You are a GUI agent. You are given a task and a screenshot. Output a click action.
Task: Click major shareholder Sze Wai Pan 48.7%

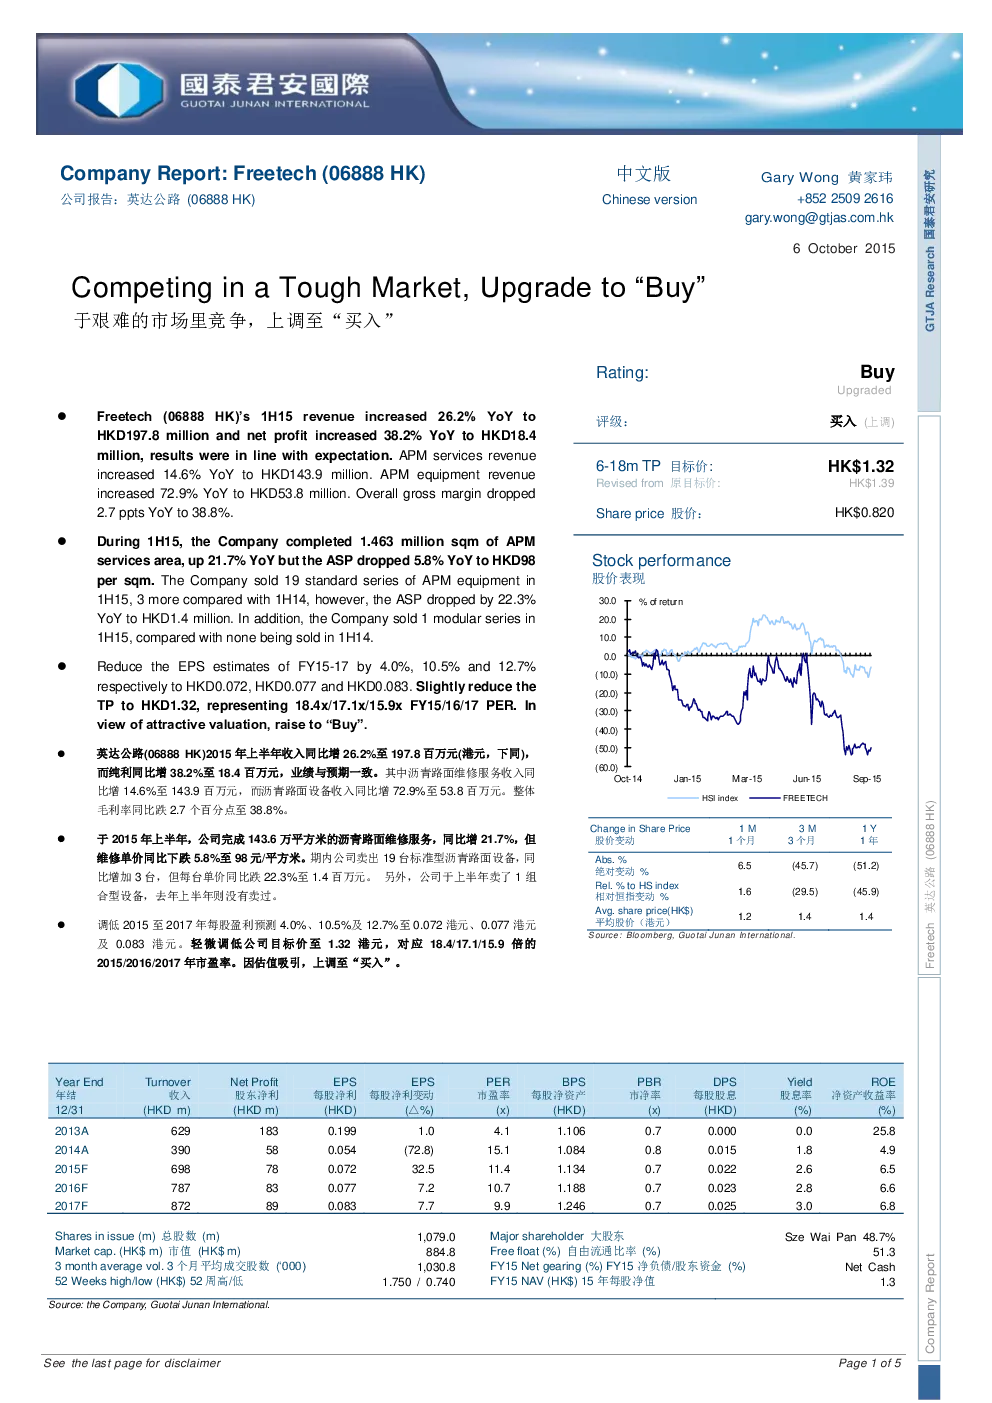click(x=840, y=1237)
